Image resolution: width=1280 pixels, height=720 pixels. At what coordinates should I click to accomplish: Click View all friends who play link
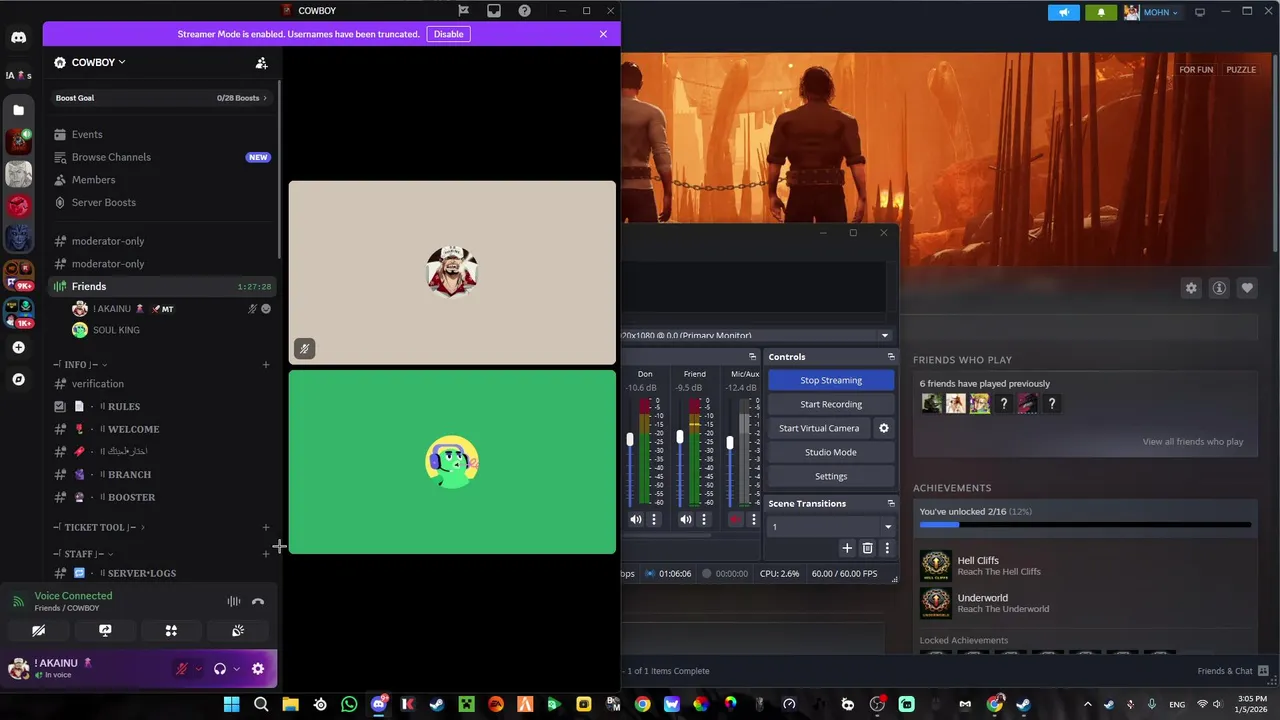(x=1193, y=442)
